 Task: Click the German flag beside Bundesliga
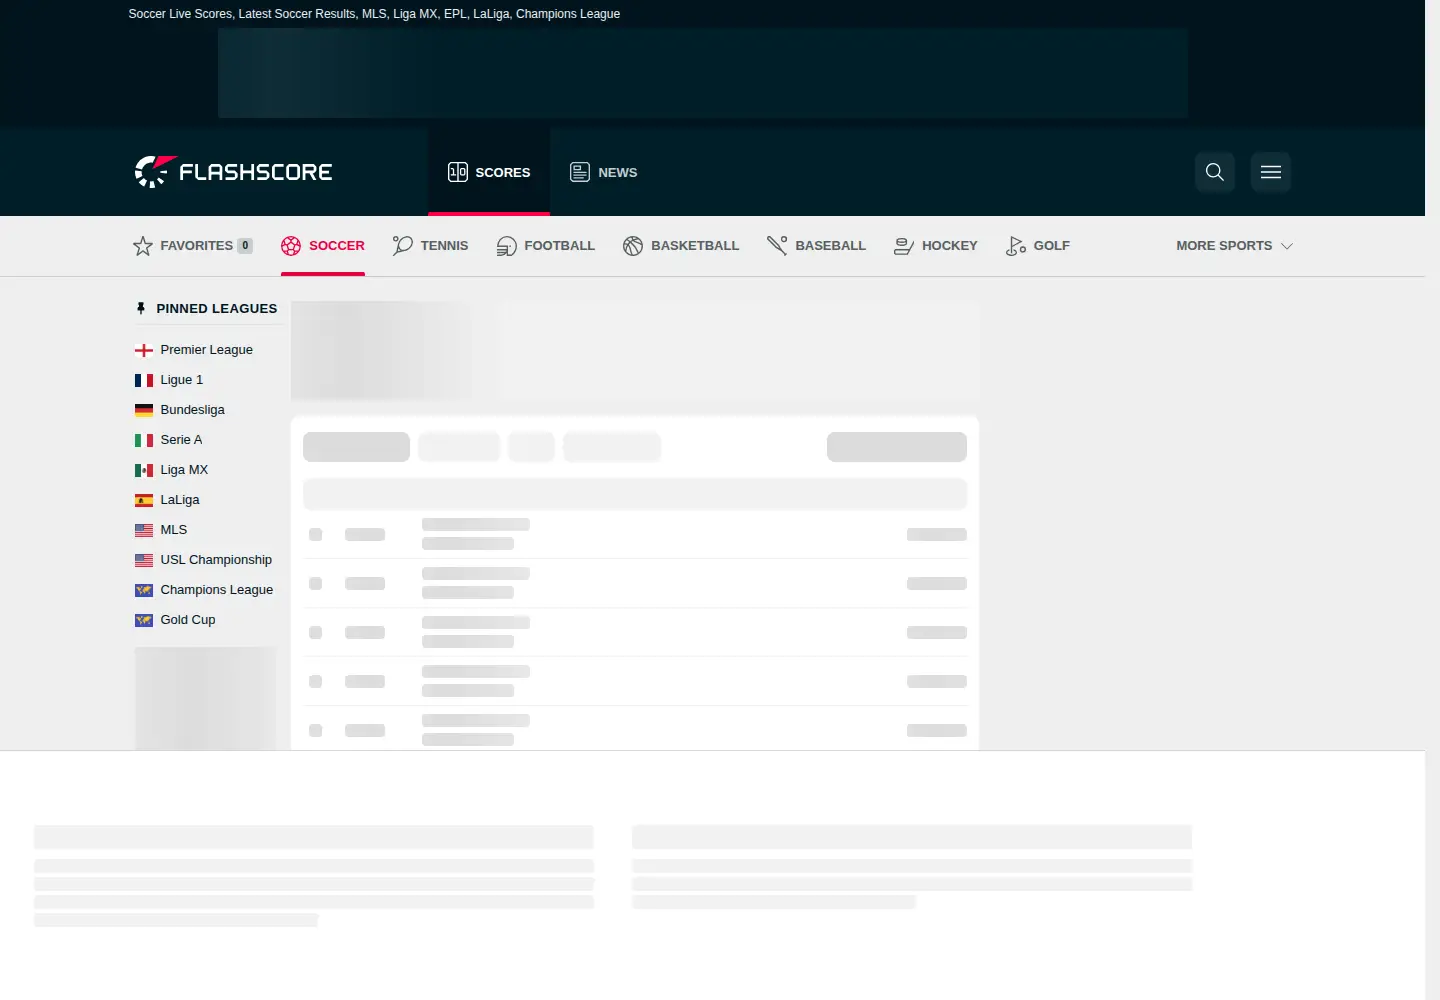click(x=144, y=410)
